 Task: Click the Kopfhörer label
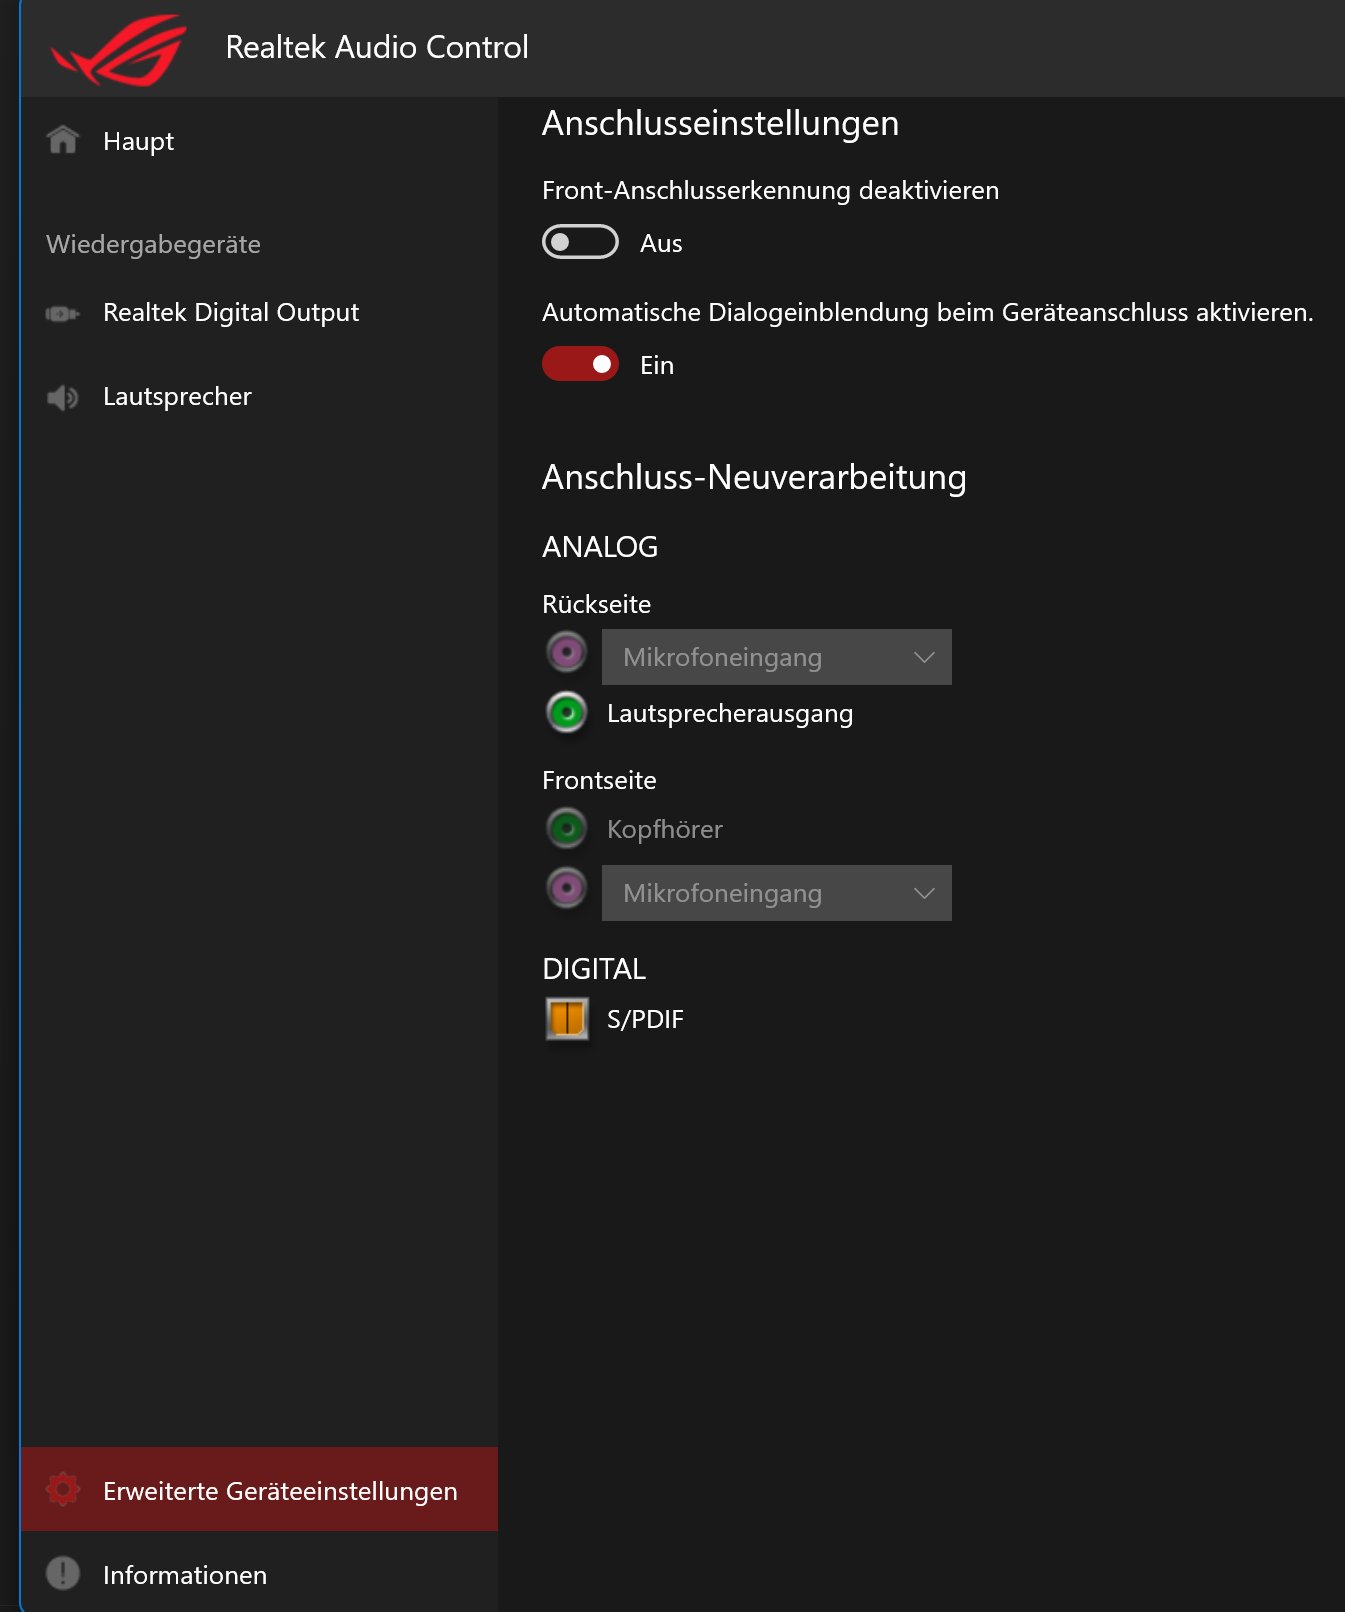665,829
